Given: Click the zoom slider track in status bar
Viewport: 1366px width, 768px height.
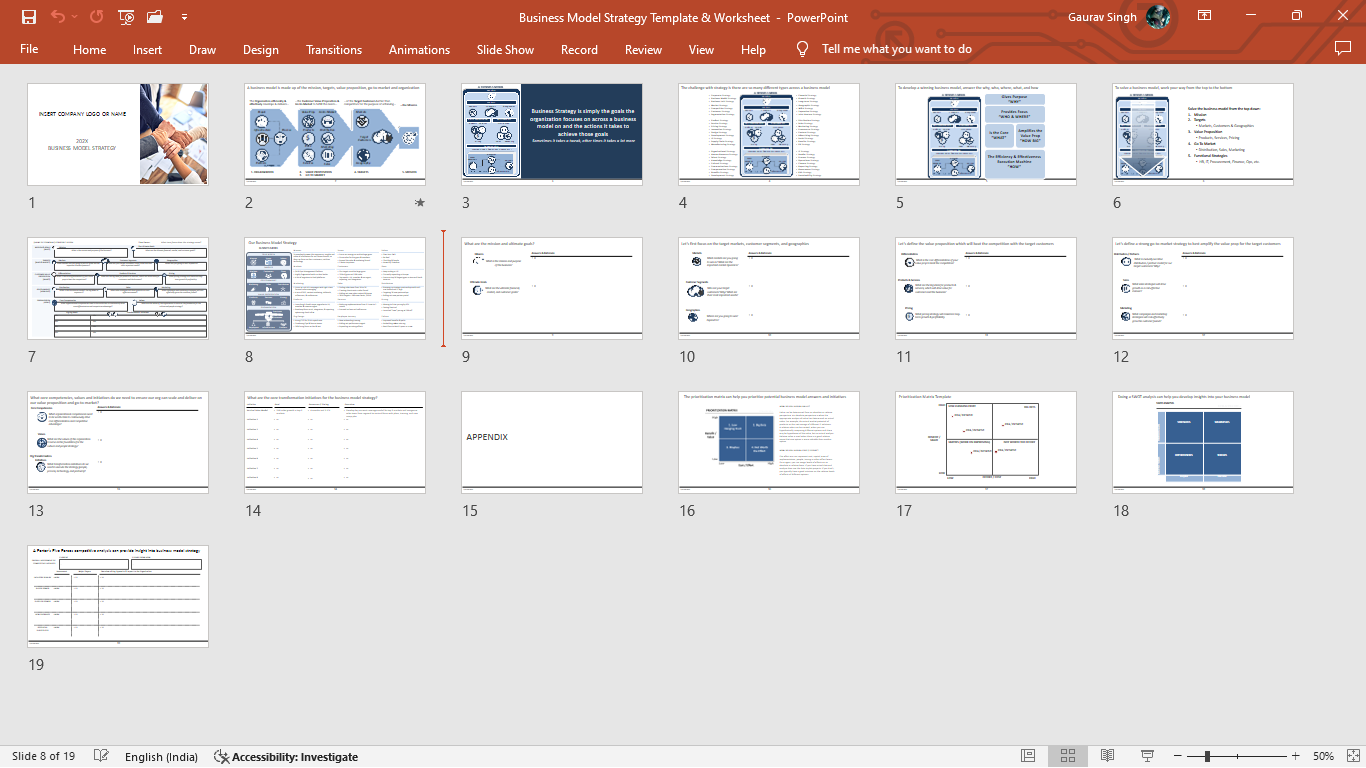Looking at the screenshot, I should (x=1239, y=756).
